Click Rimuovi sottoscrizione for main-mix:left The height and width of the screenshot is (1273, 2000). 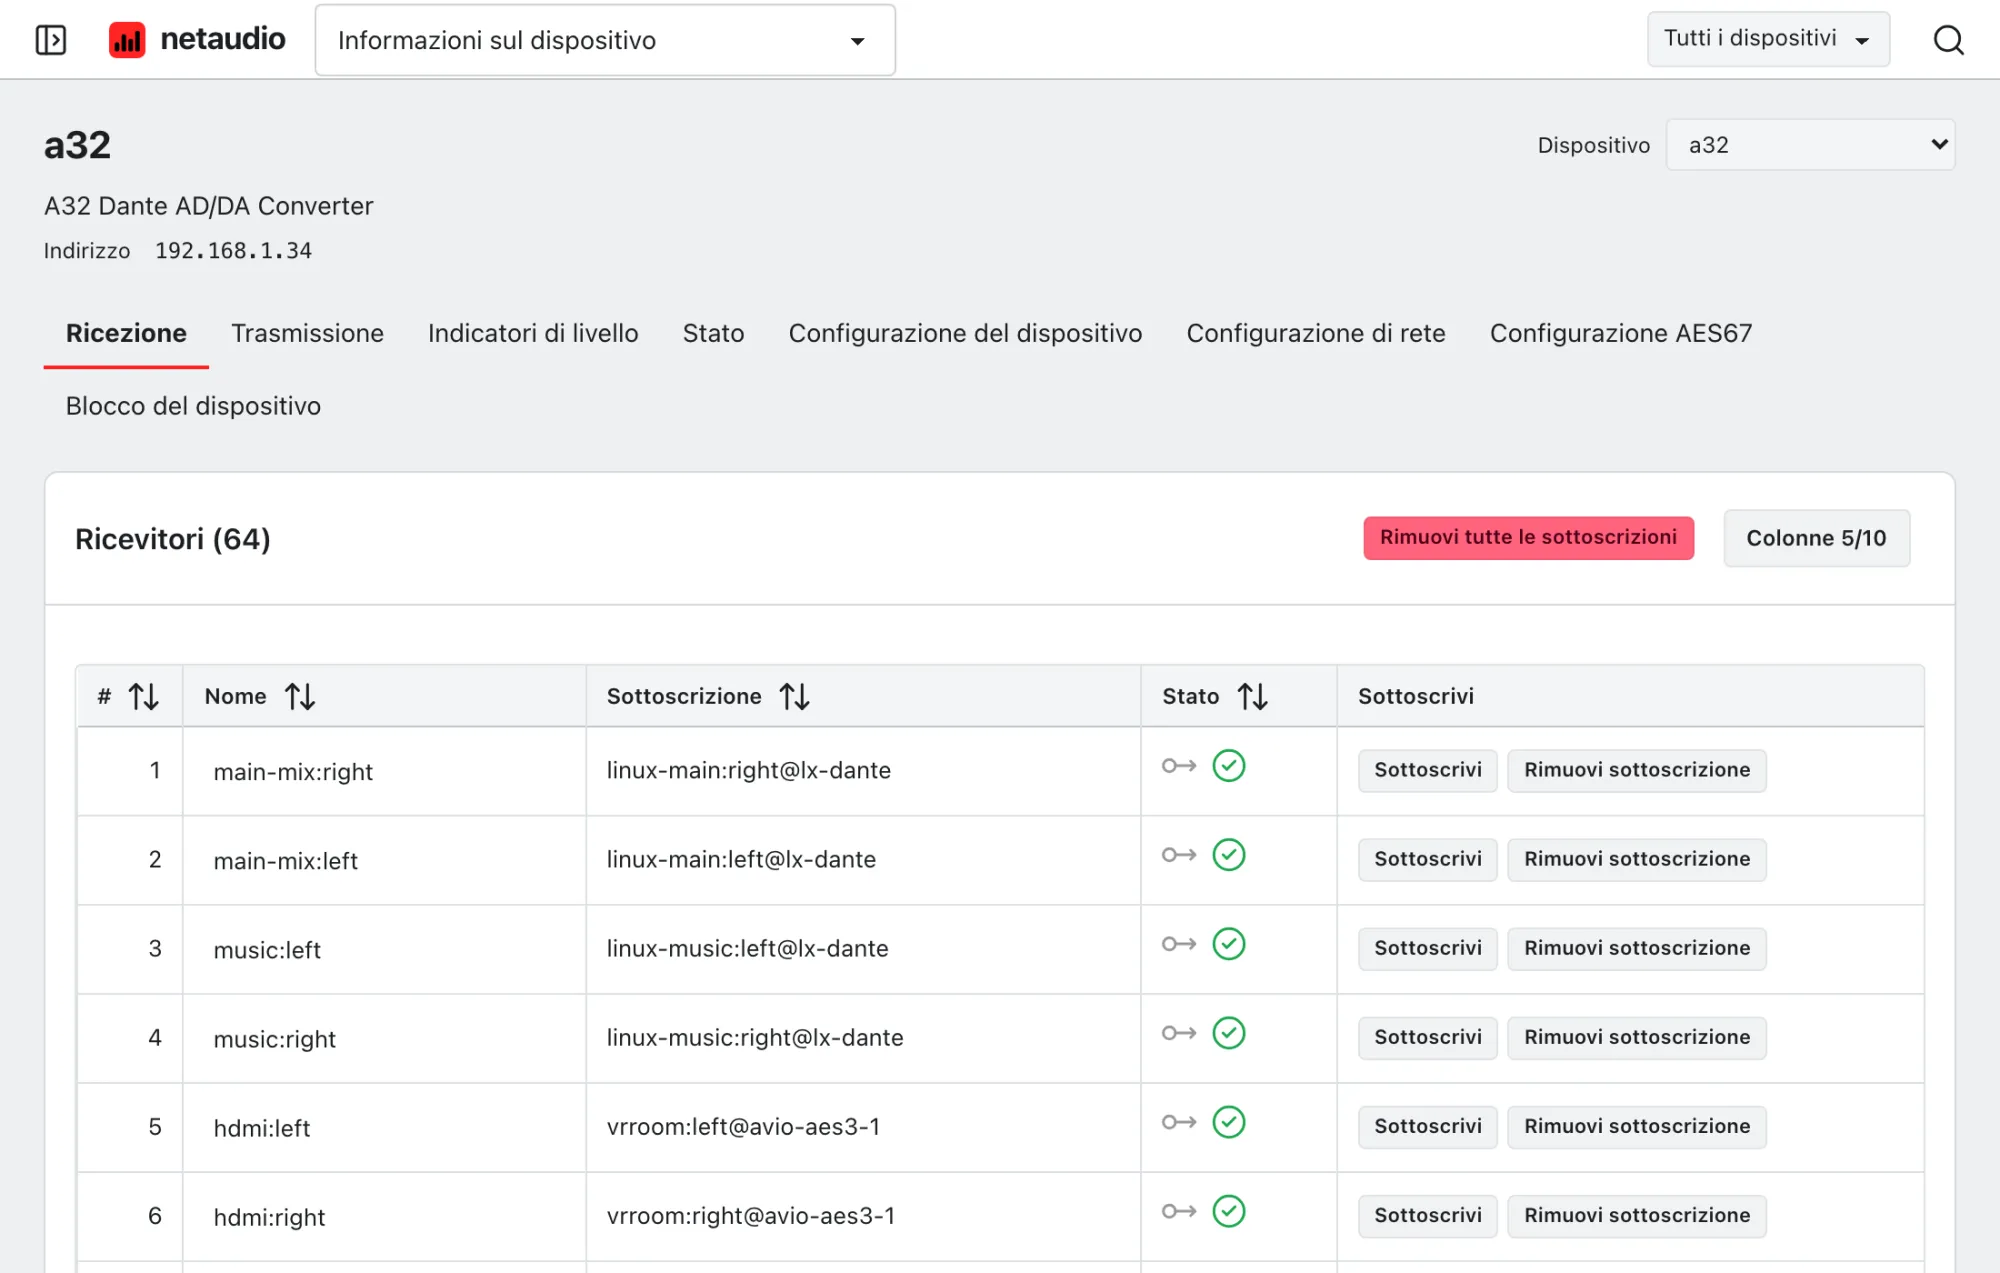[x=1636, y=859]
